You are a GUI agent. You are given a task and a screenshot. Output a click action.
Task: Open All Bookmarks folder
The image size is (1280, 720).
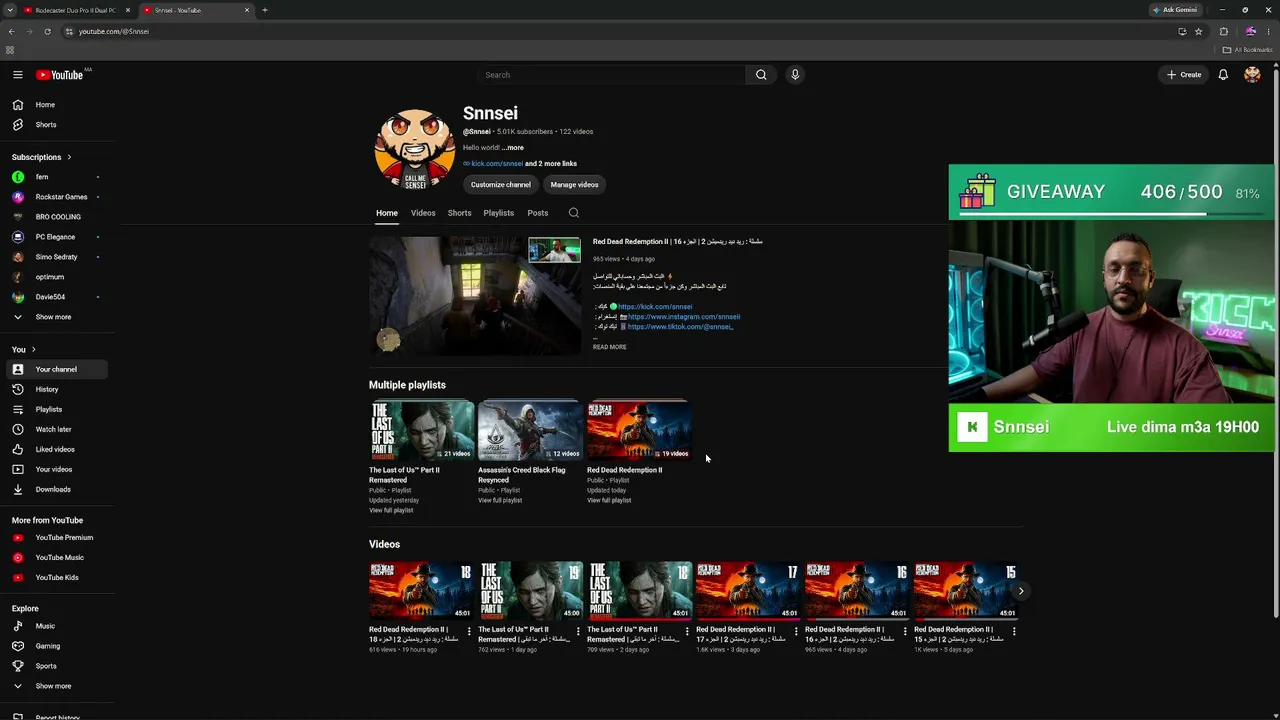(1247, 50)
